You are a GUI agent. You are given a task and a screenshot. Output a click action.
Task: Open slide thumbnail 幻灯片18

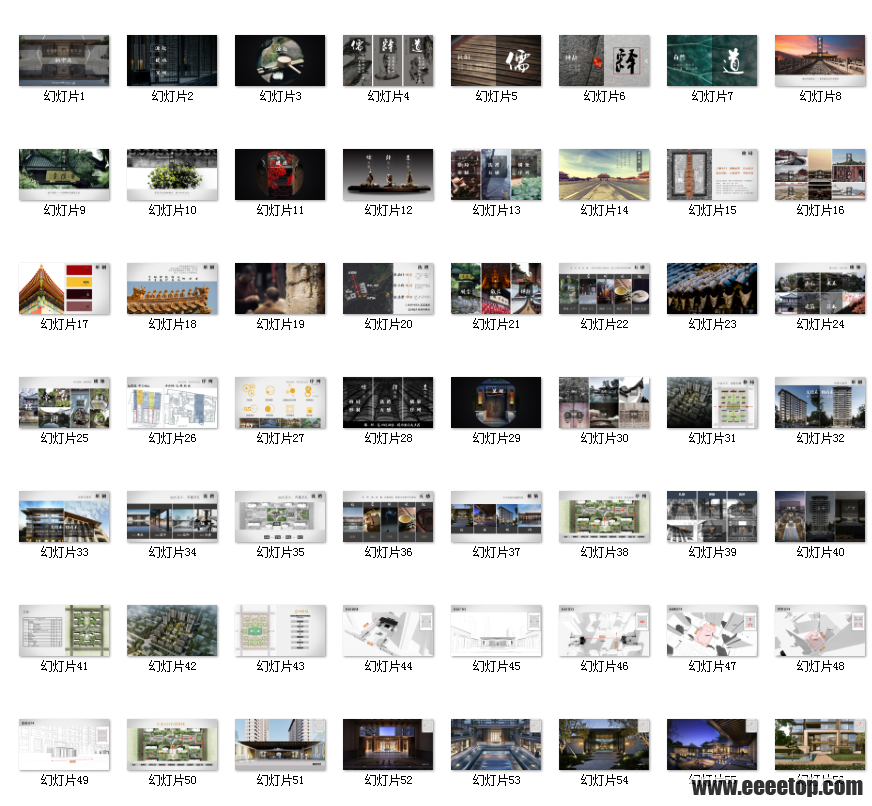pos(172,289)
